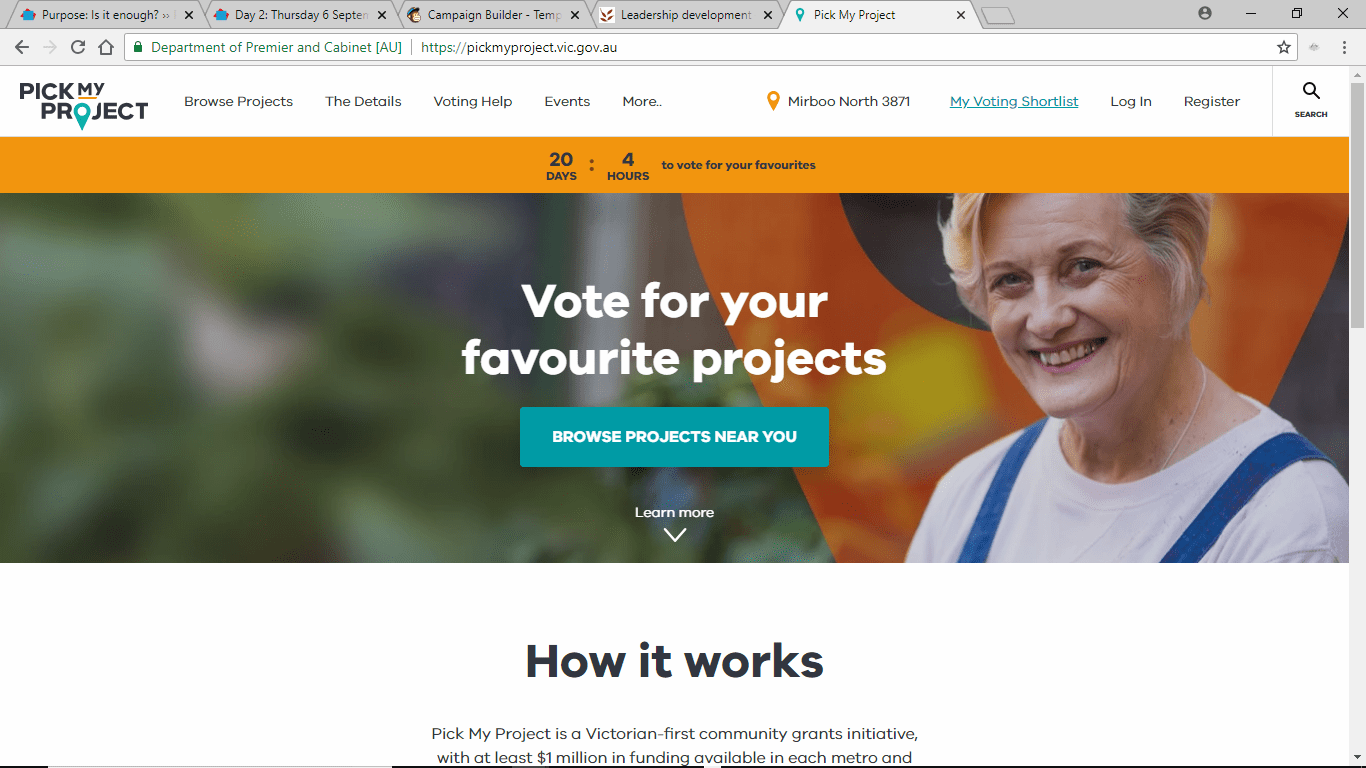
Task: Reload the page in the browser
Action: (x=78, y=47)
